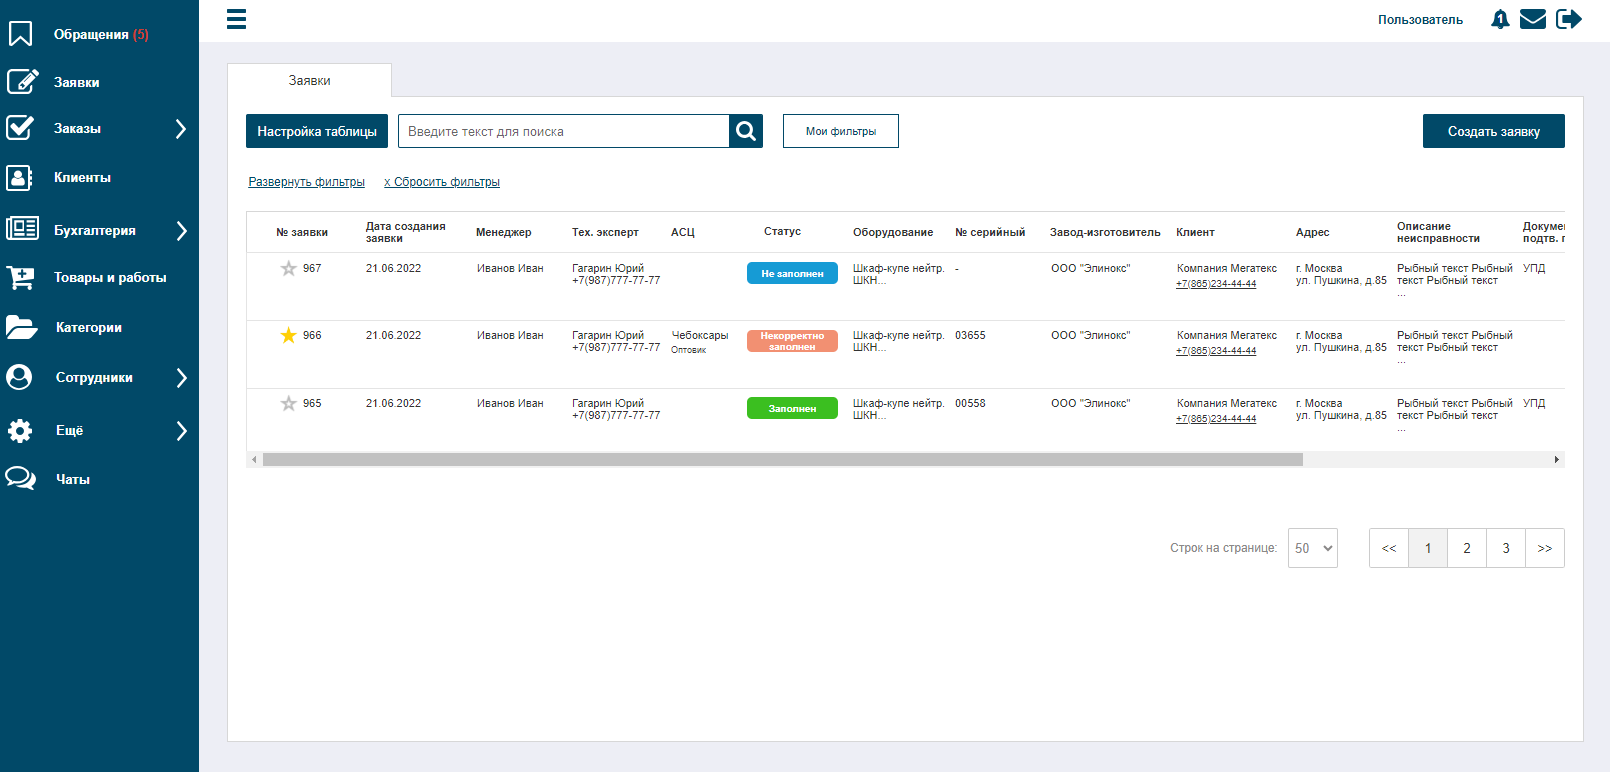Viewport: 1610px width, 772px height.
Task: Click the Заказы checkmark icon
Action: click(x=20, y=127)
